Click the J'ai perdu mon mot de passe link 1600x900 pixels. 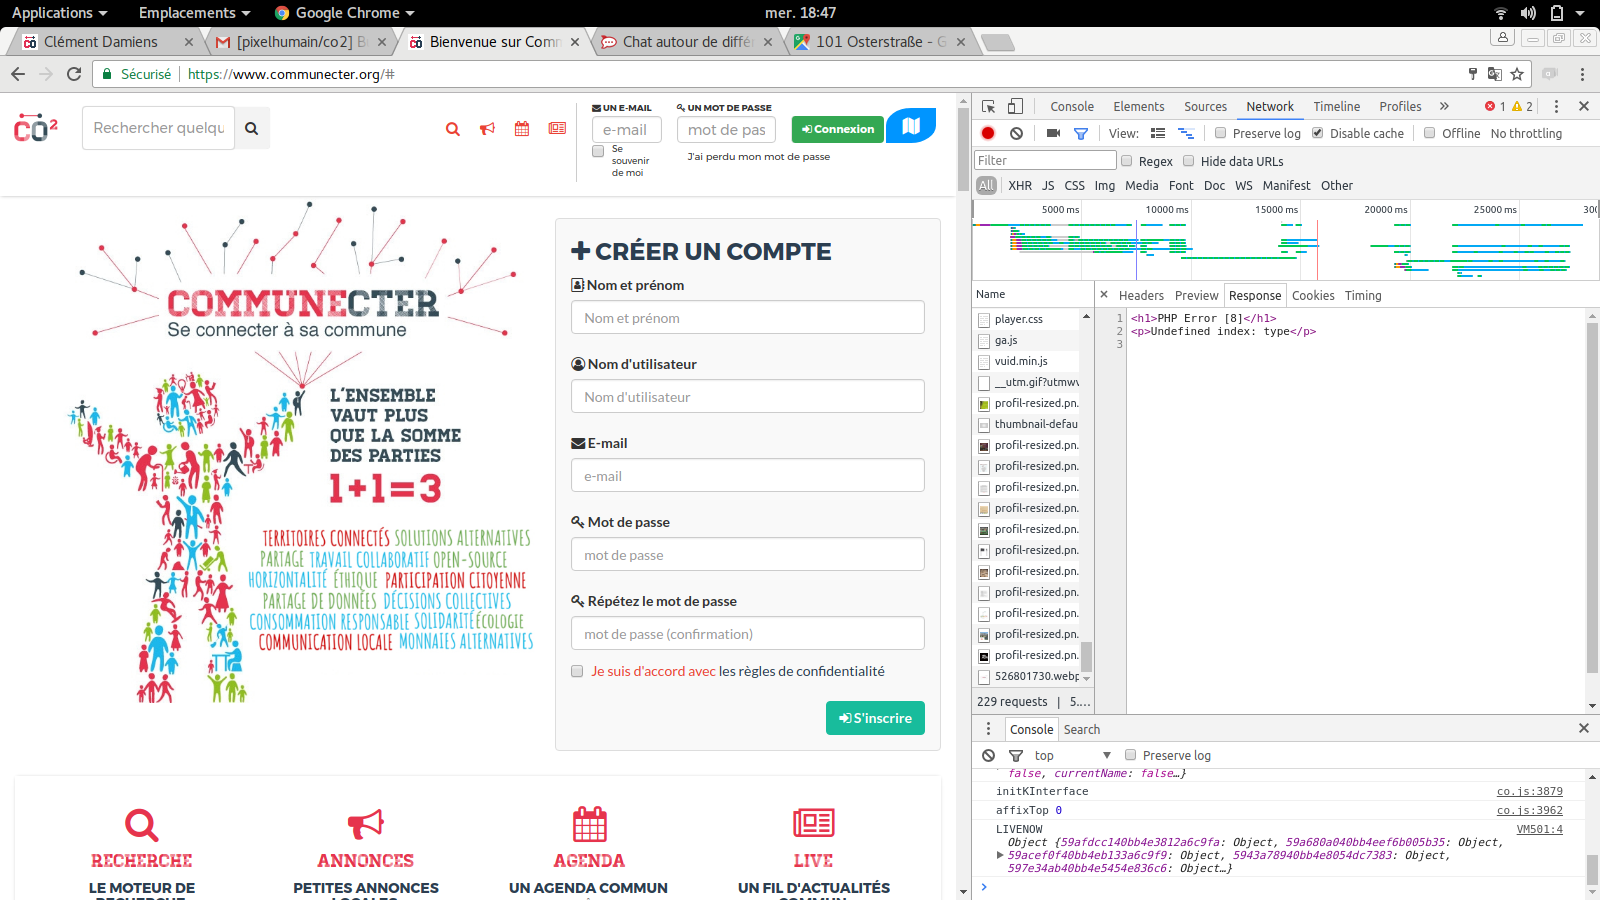(759, 156)
